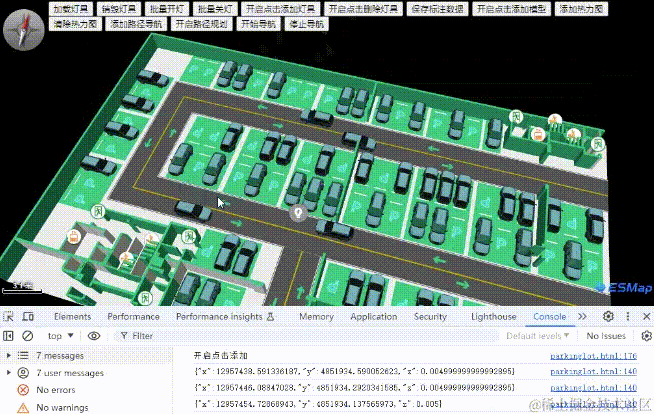Clear the console with the ban icon
Viewport: 654px width, 414px height.
coord(28,336)
